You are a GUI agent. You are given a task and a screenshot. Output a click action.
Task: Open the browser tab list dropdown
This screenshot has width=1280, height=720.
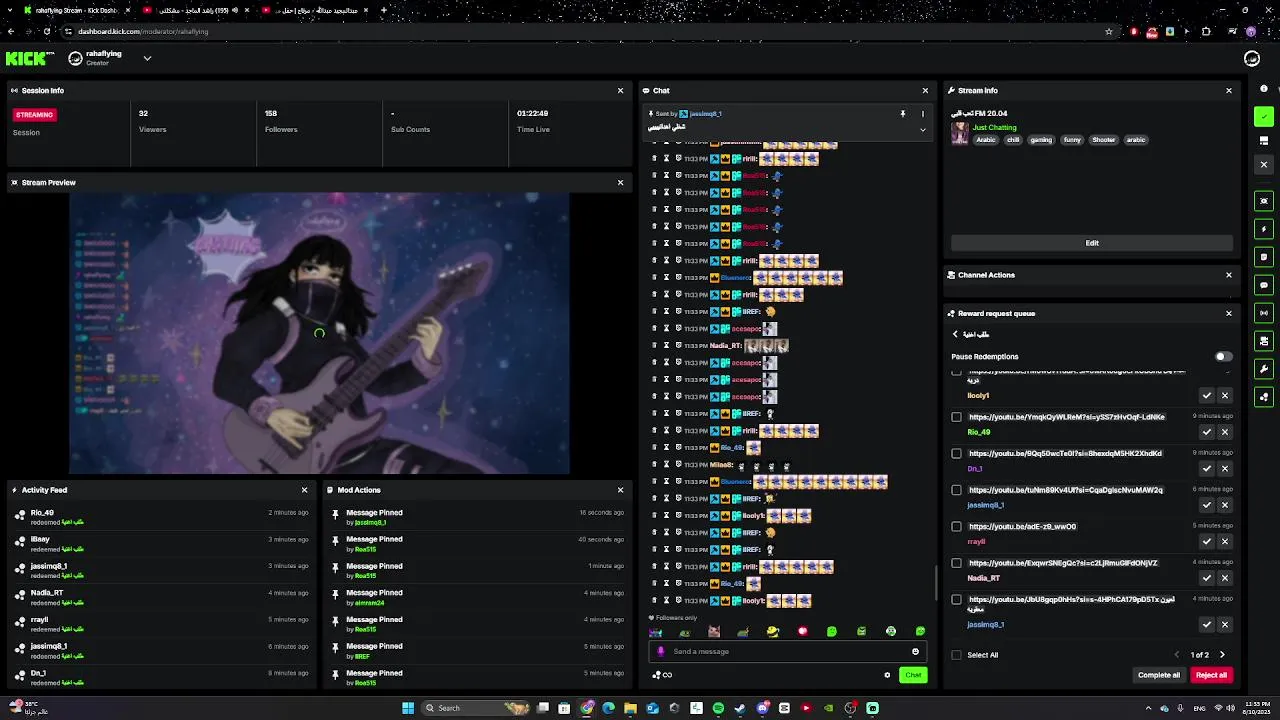[9, 10]
